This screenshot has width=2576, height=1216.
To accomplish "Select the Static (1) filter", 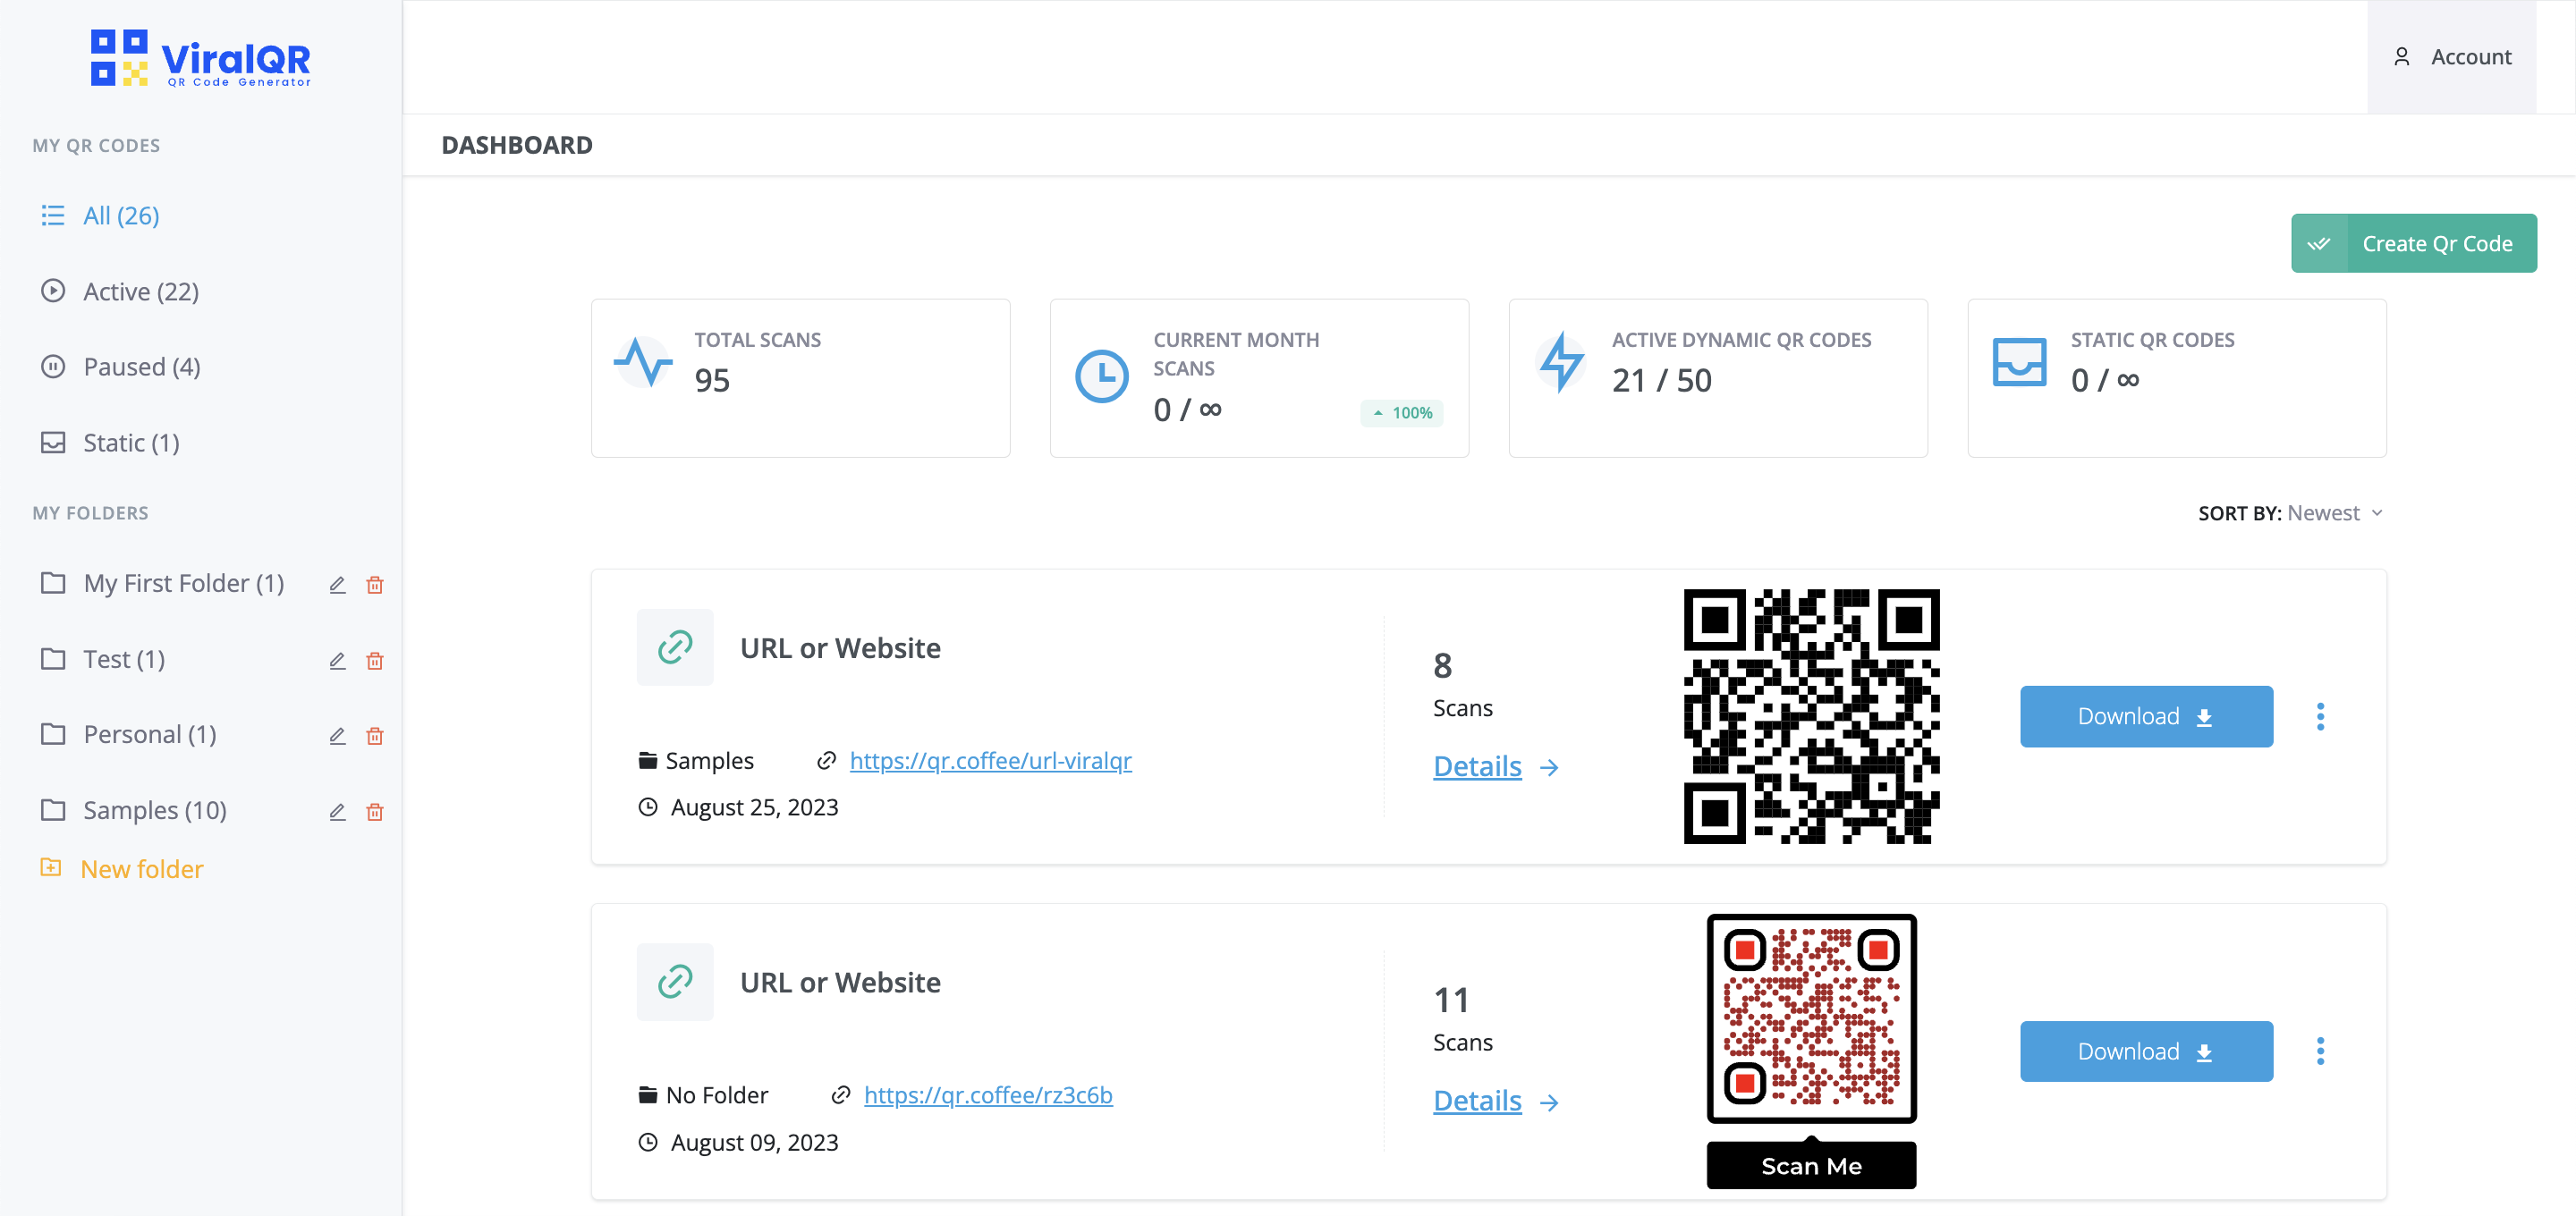I will tap(131, 443).
